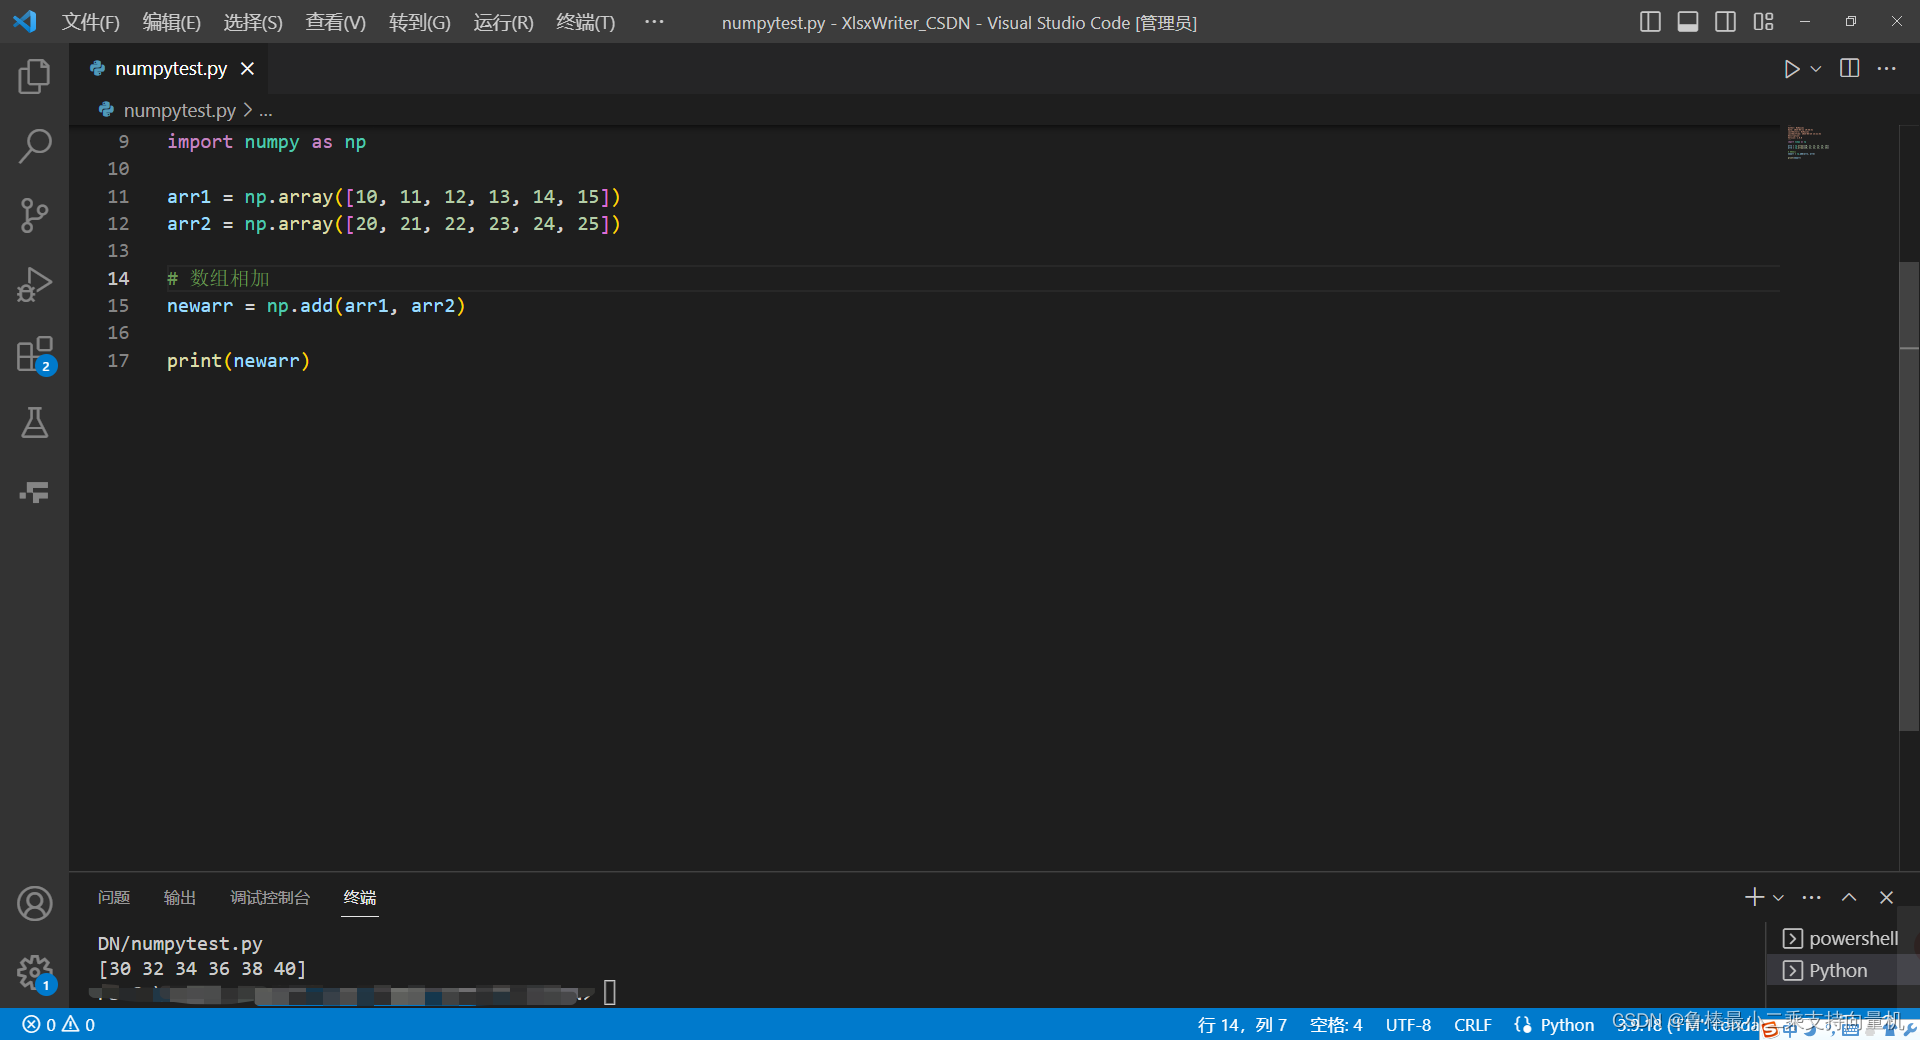The image size is (1920, 1040).
Task: Click the arr2 array definition line
Action: pos(393,224)
